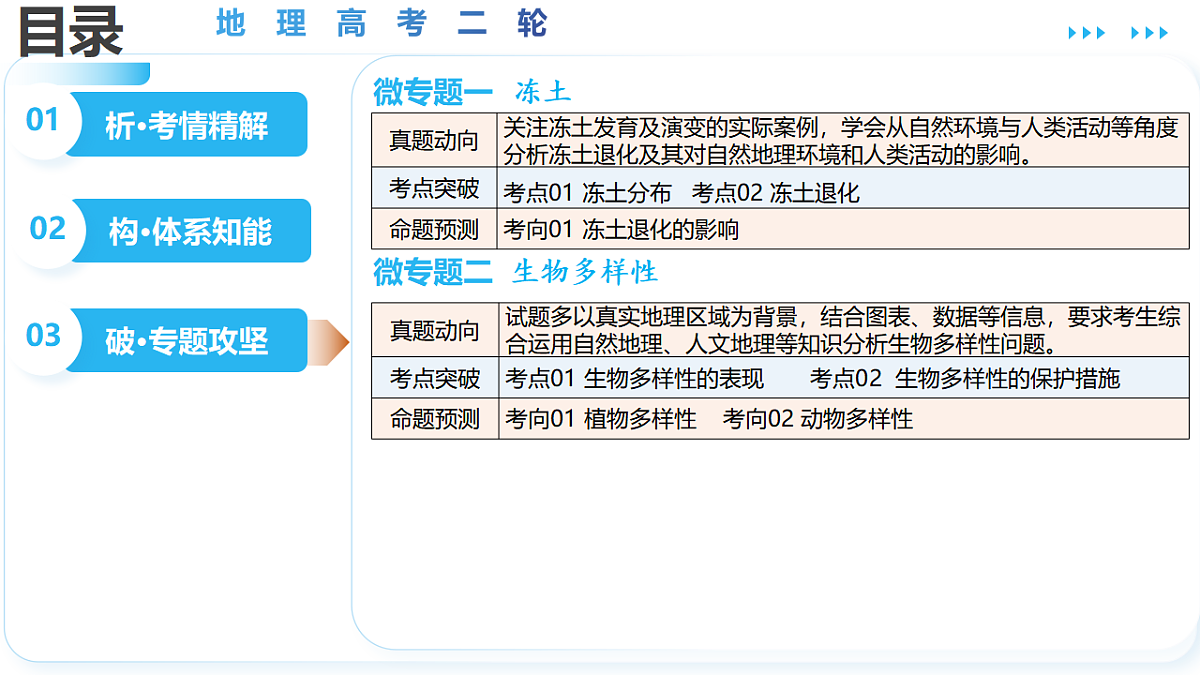Click 考点01 生物多样性的表现 text
Image resolution: width=1200 pixels, height=675 pixels.
click(x=634, y=379)
